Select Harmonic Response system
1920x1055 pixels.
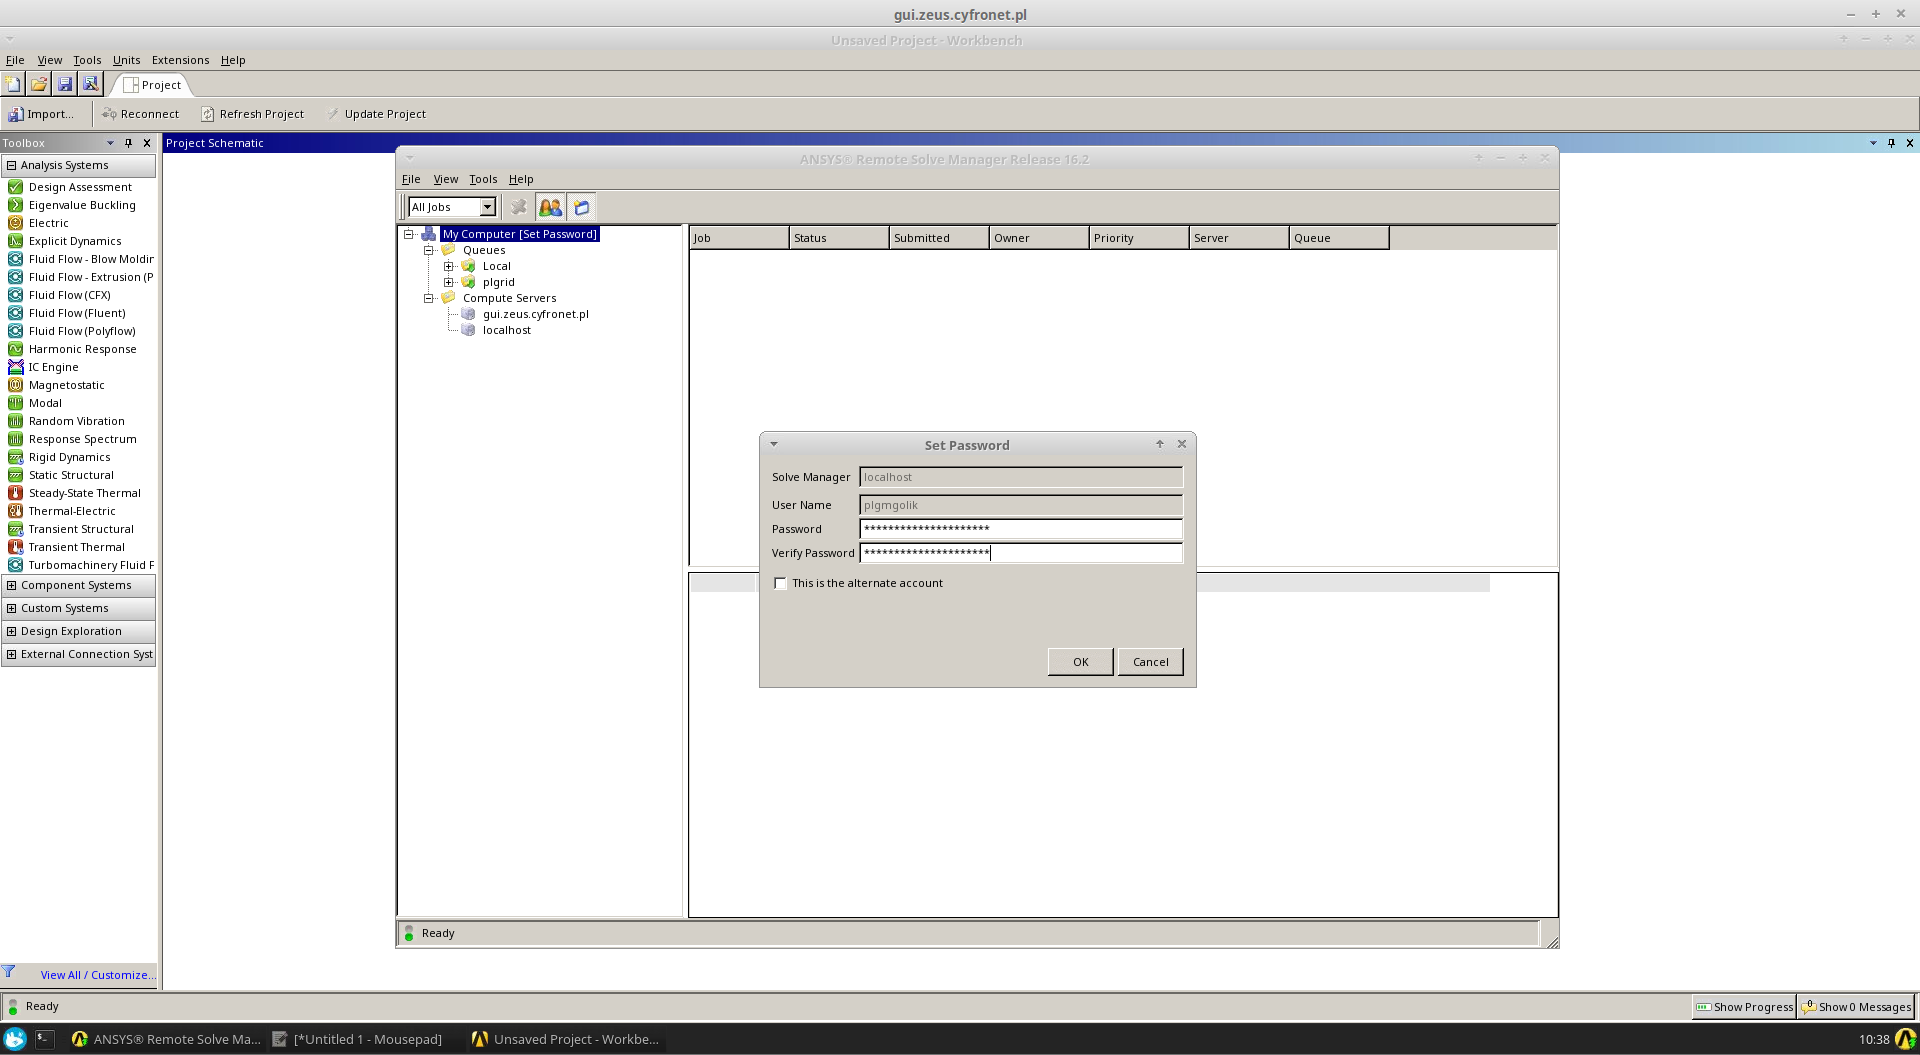click(82, 349)
